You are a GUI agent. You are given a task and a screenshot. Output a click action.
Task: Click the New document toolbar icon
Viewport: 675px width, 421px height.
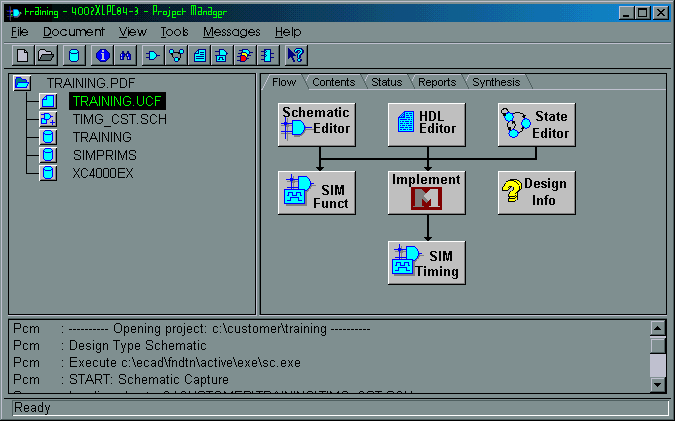point(22,55)
